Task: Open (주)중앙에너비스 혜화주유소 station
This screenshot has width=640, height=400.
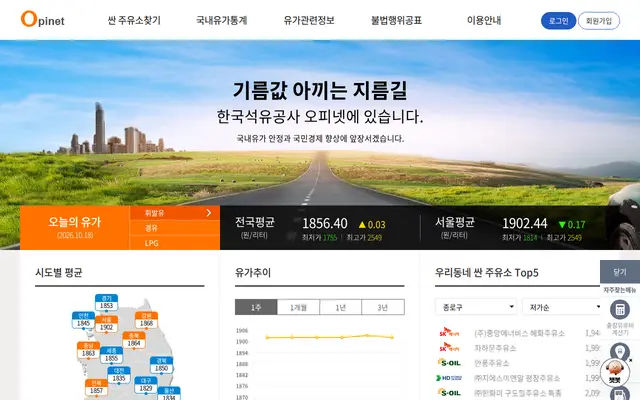Action: [519, 333]
